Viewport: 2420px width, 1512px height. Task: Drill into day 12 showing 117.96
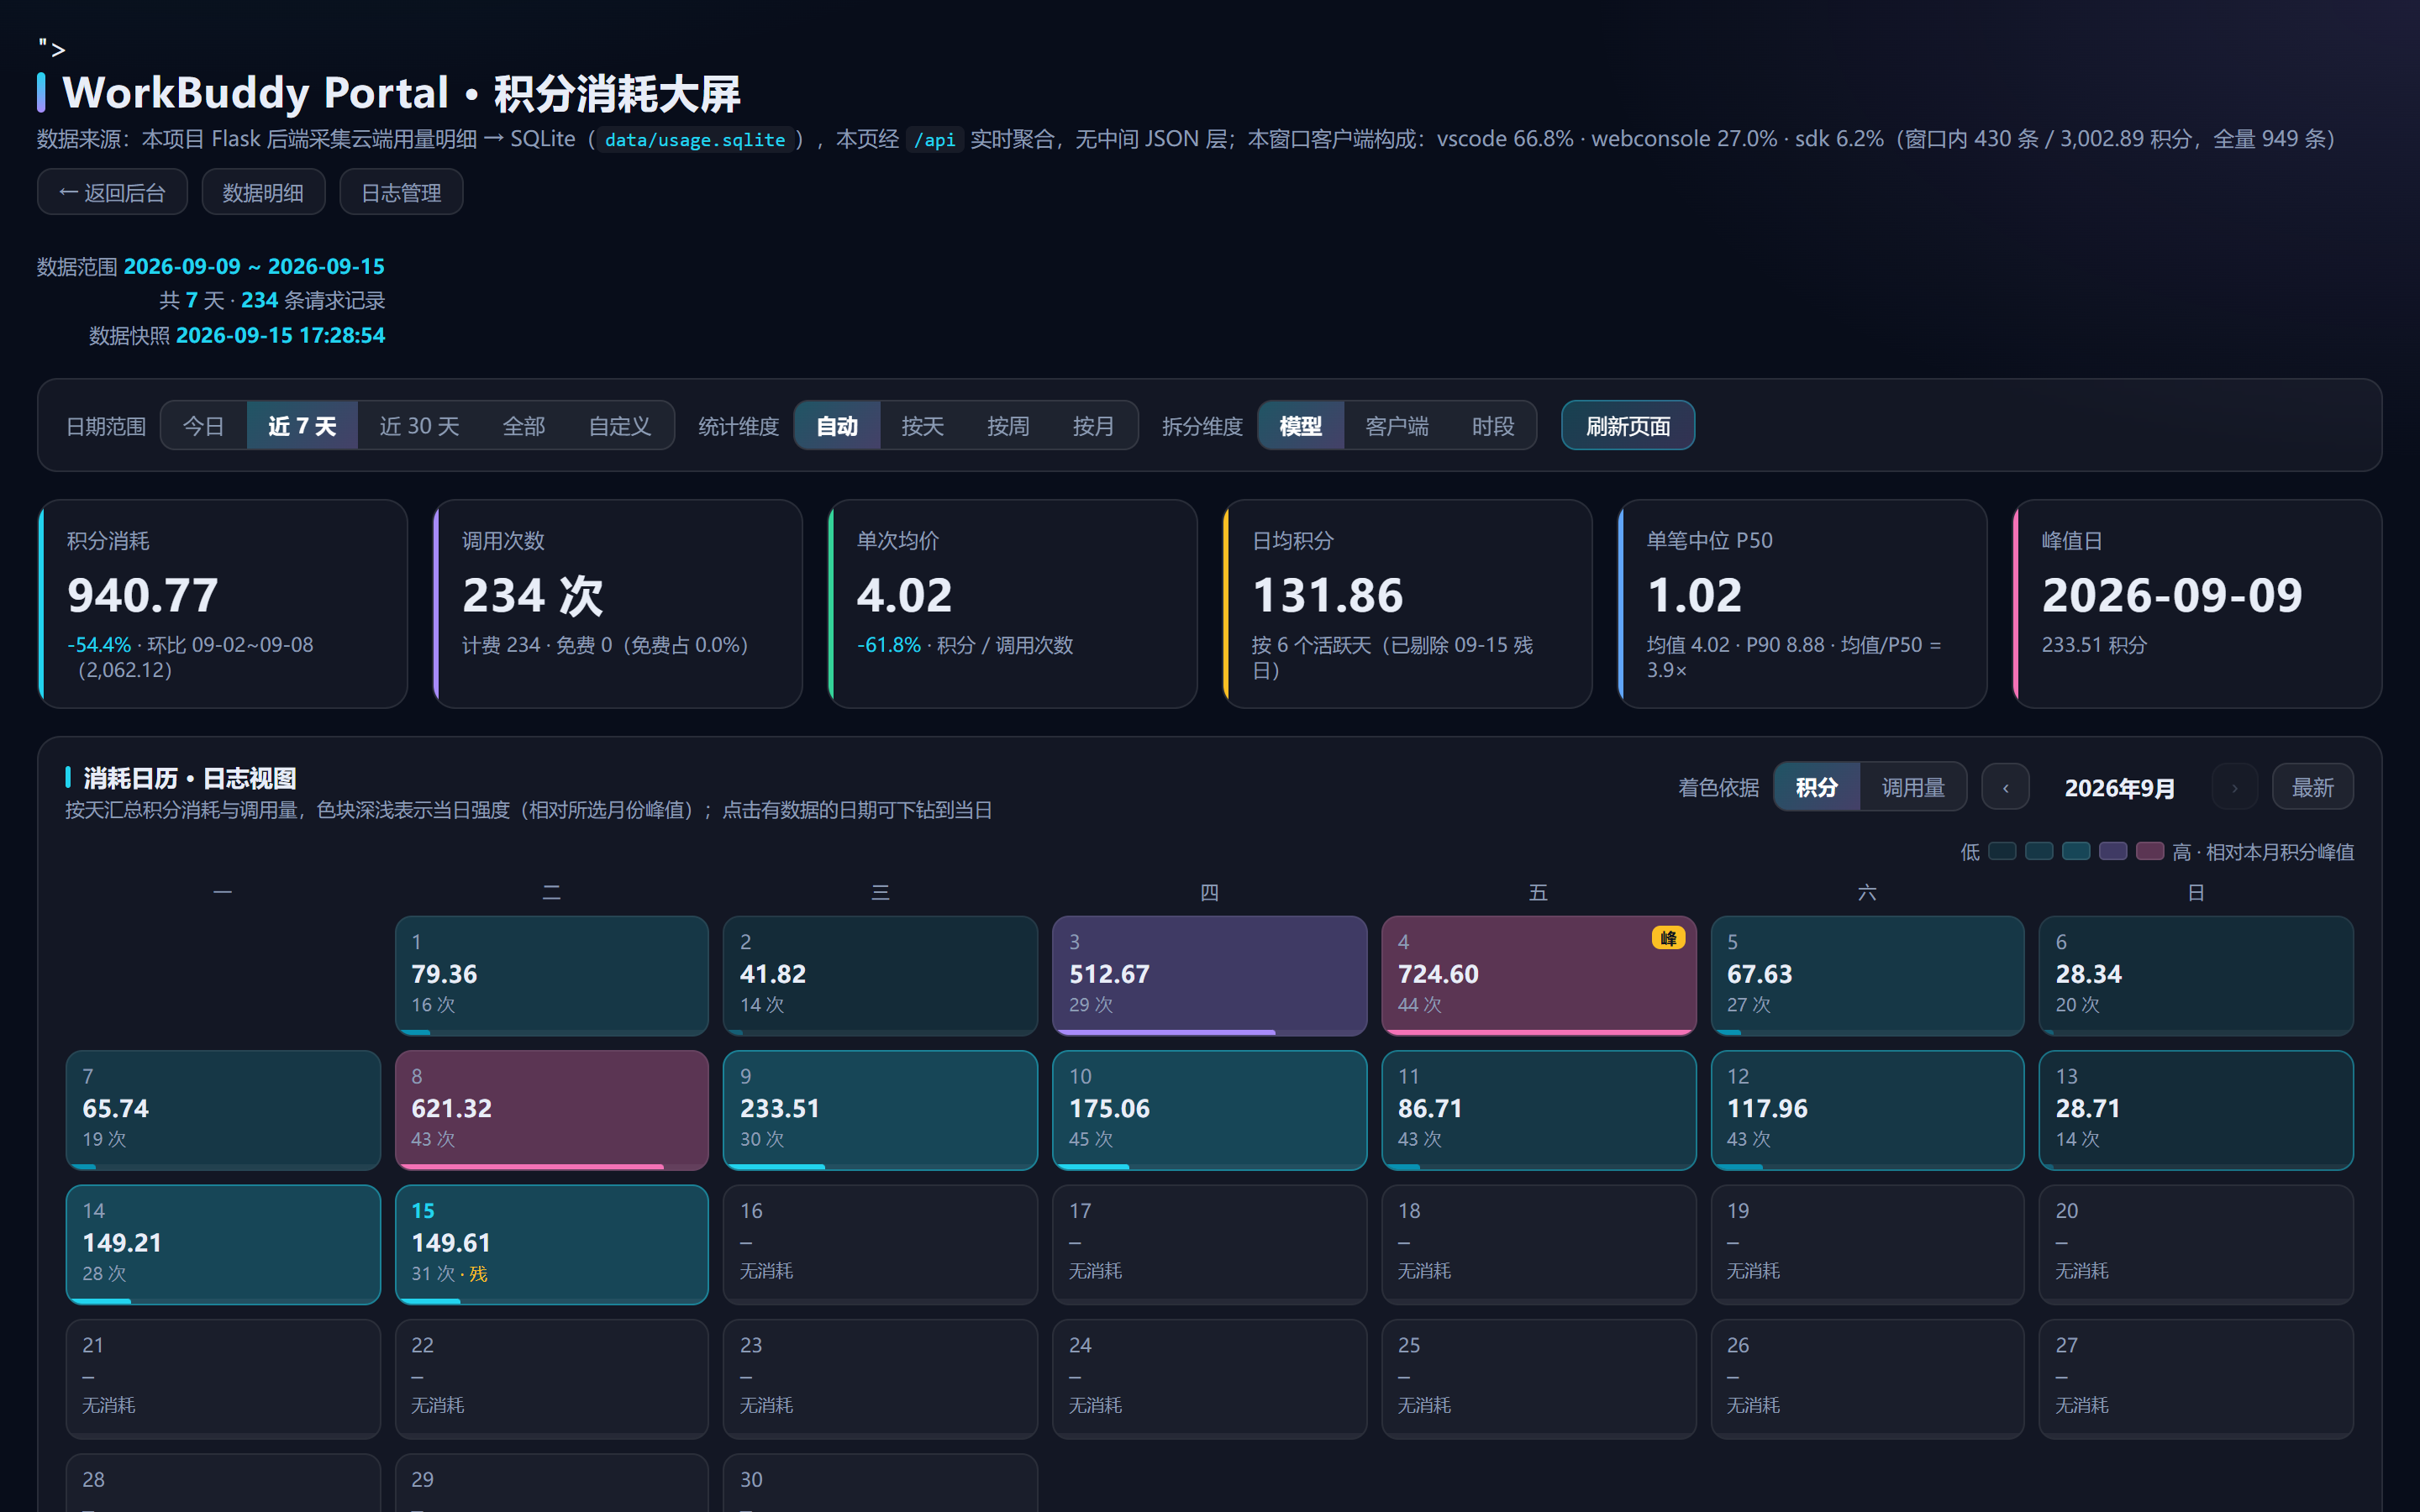coord(1867,1110)
